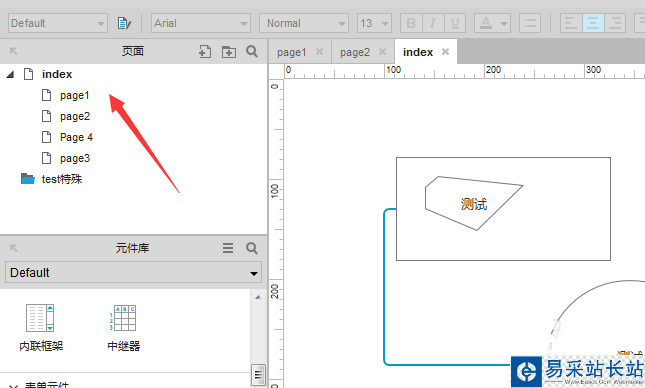Toggle Underline formatting
Screen dimensions: 645x388
(x=455, y=23)
